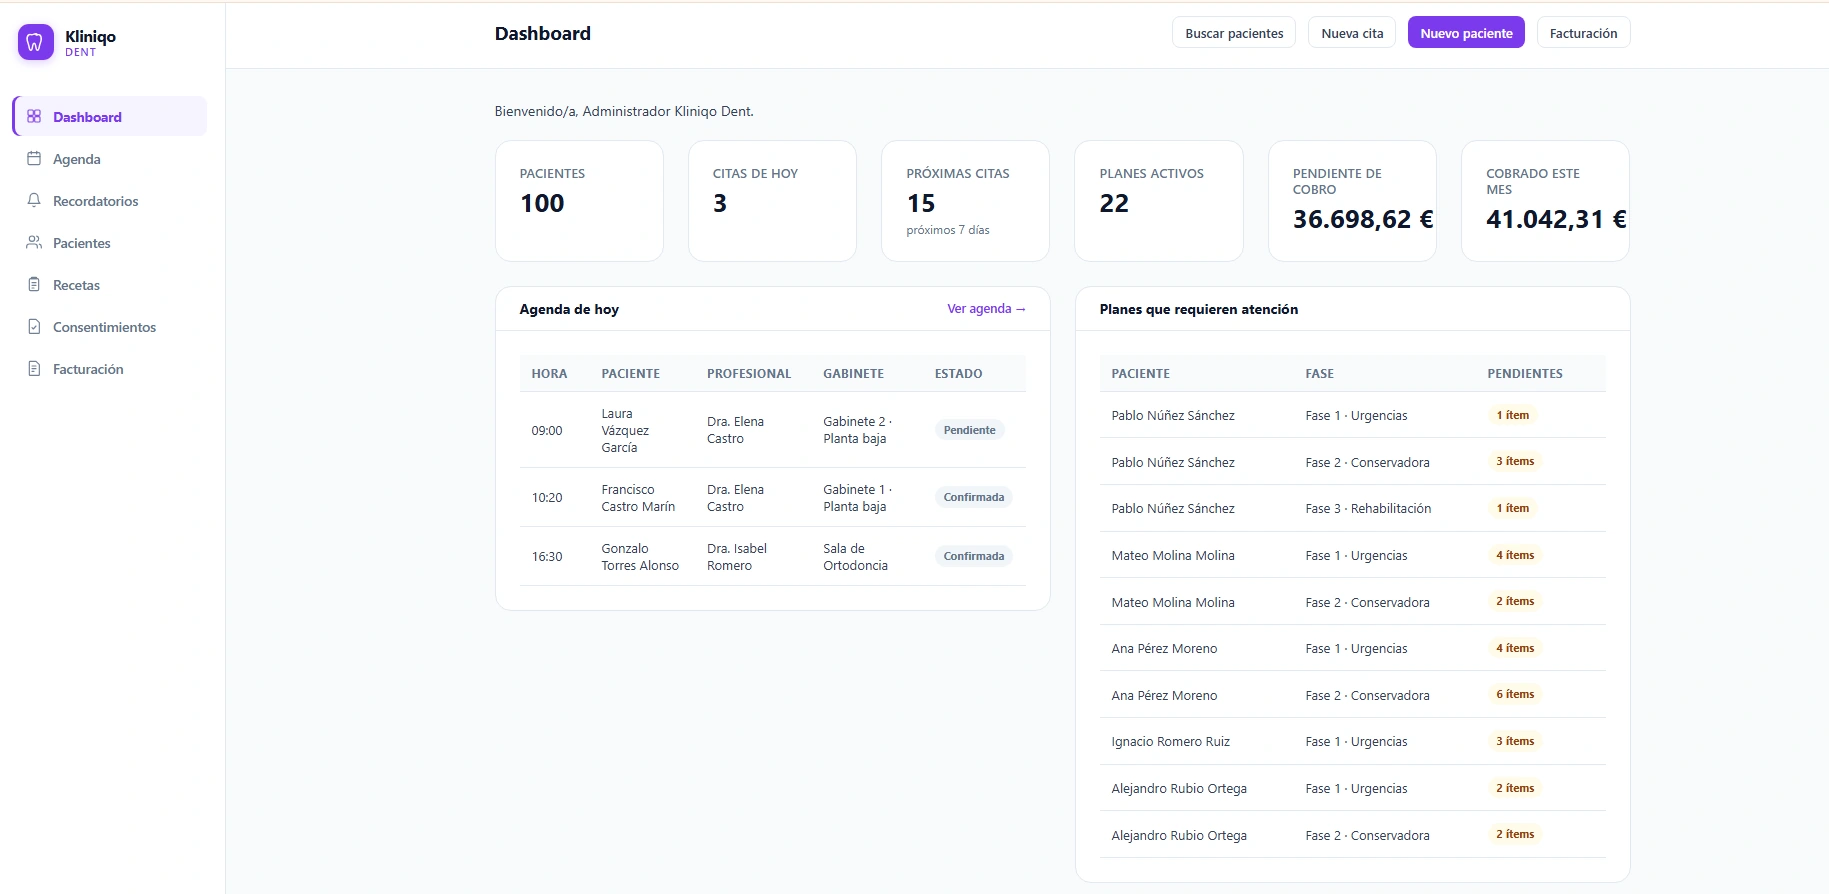
Task: Click the Próximas citas stat card
Action: 965,201
